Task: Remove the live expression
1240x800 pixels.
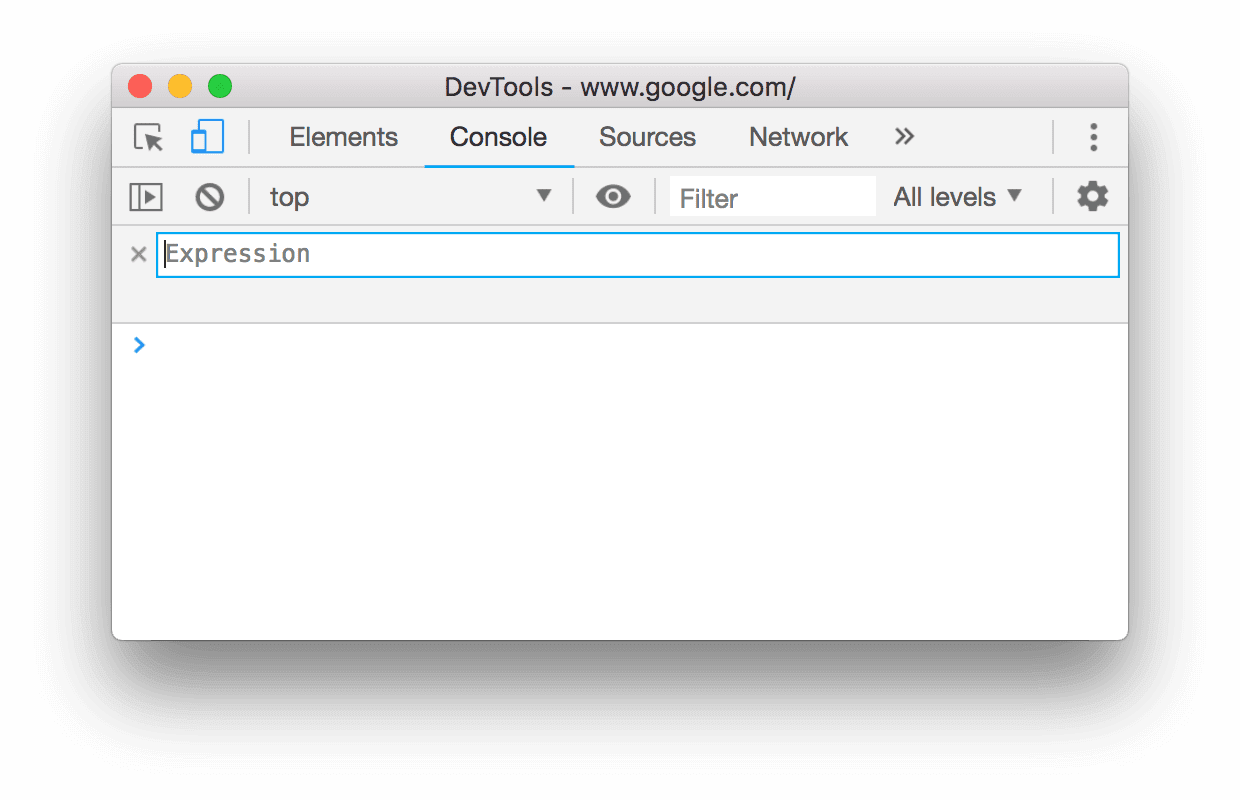Action: [138, 254]
